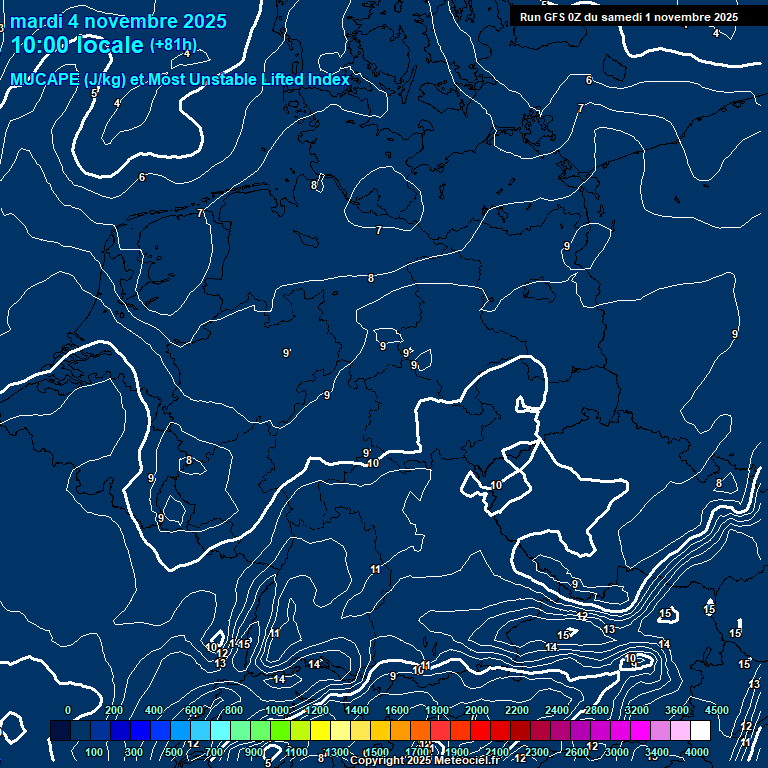Click the '3400' legend value label
This screenshot has height=768, width=768.
(656, 752)
